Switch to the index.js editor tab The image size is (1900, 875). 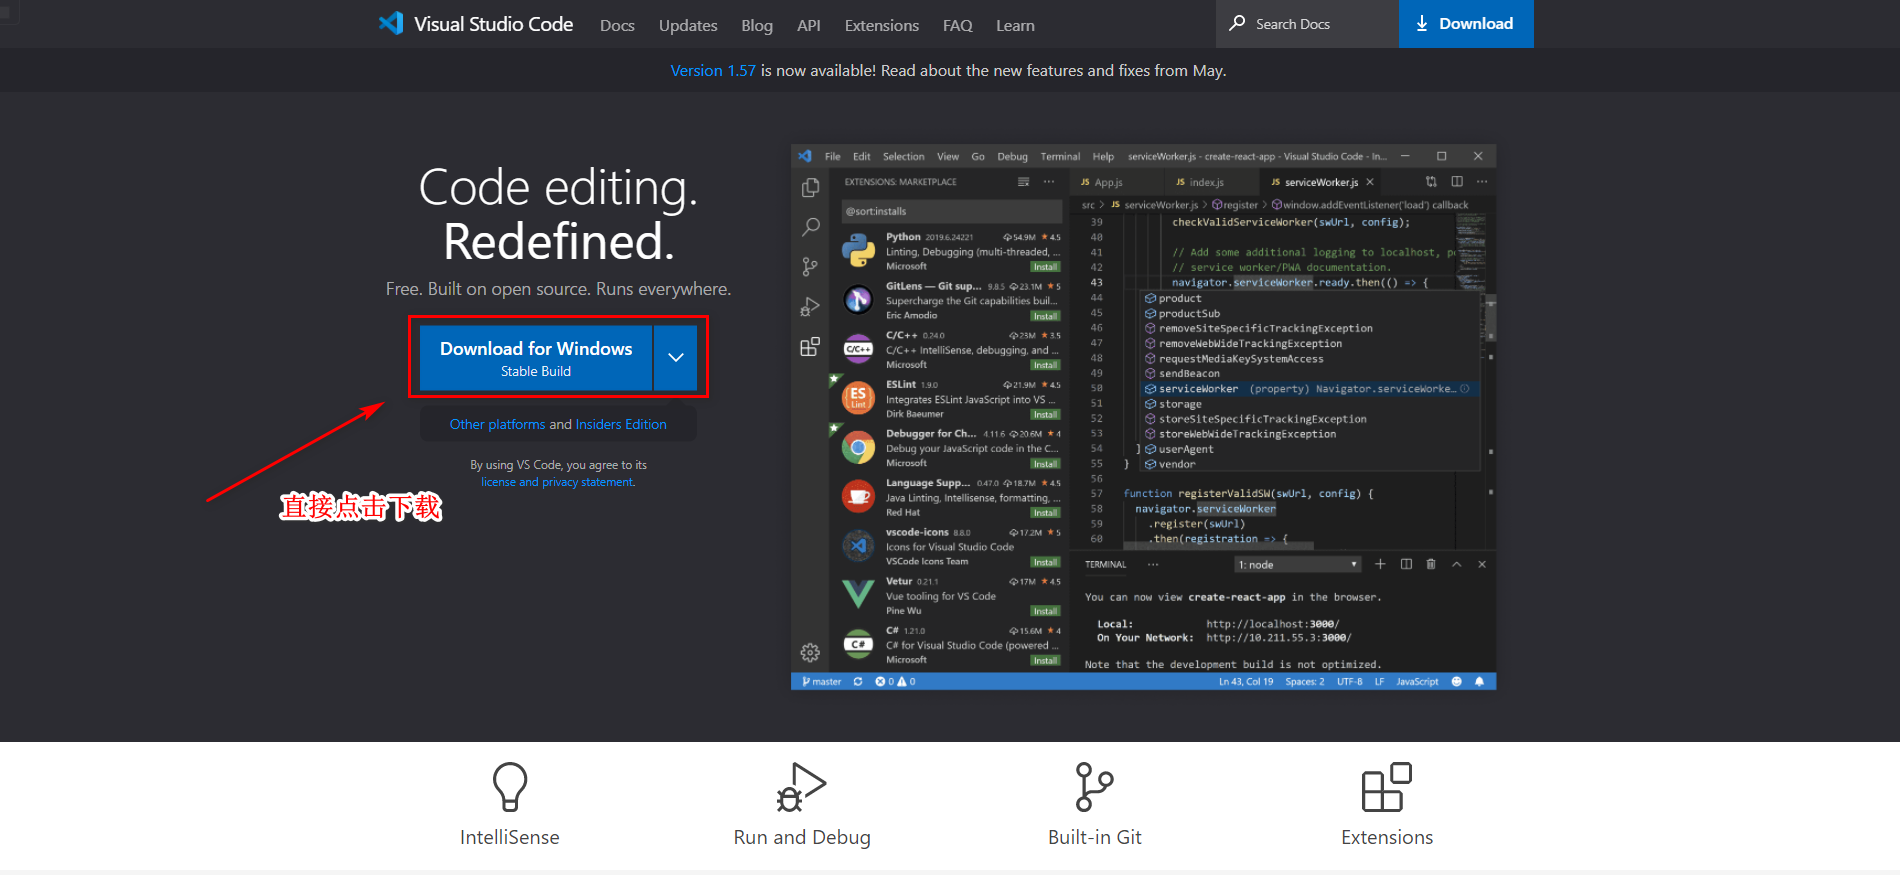[x=1207, y=182]
